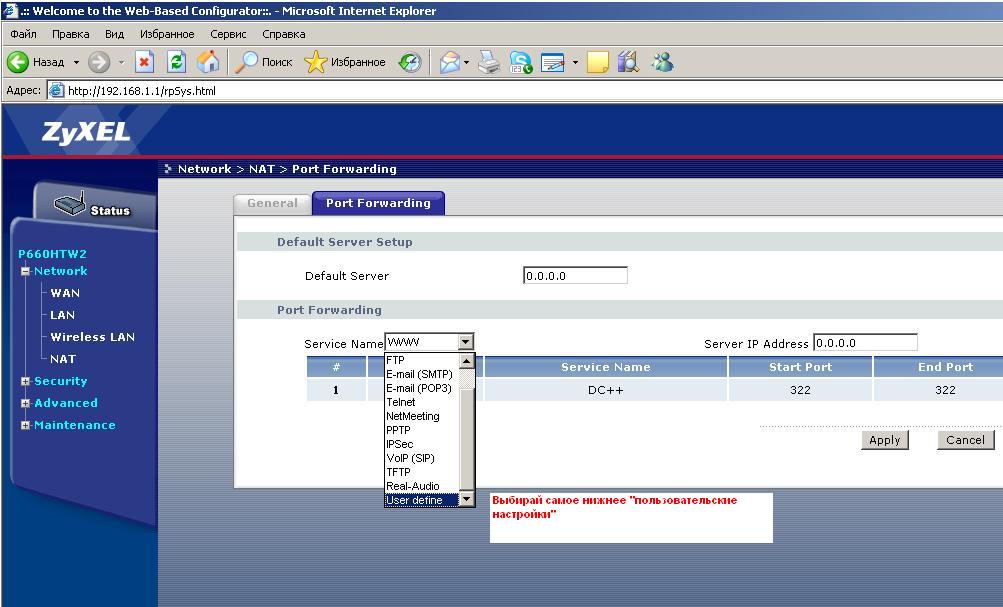This screenshot has width=1003, height=607.
Task: Open the Сервис menu
Action: 229,34
